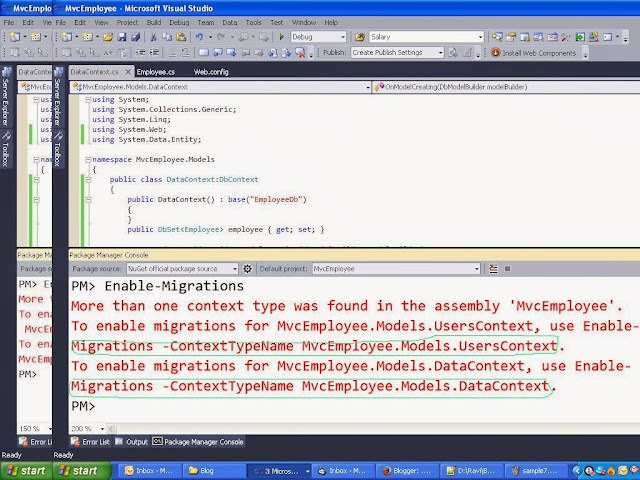The image size is (640, 480).
Task: Open Project menu in front window
Action: (x=127, y=22)
